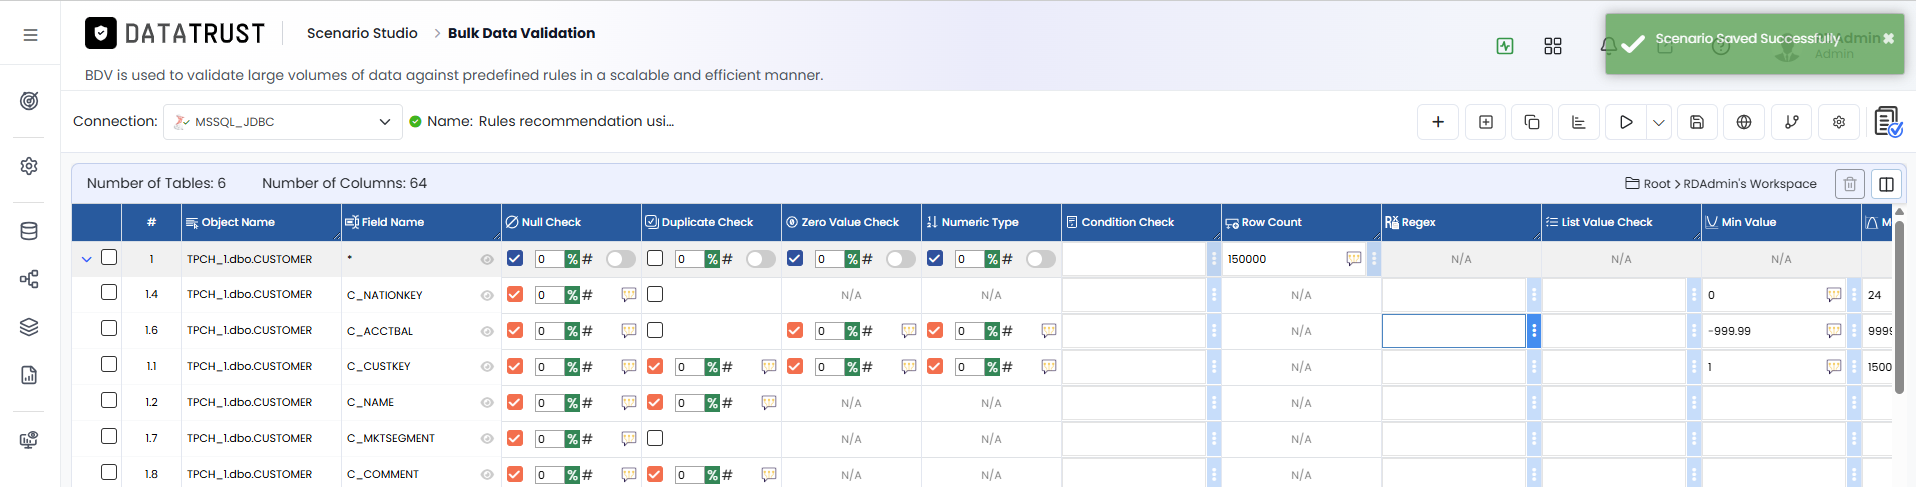
Task: Click the save scenario floppy icon
Action: [1697, 122]
